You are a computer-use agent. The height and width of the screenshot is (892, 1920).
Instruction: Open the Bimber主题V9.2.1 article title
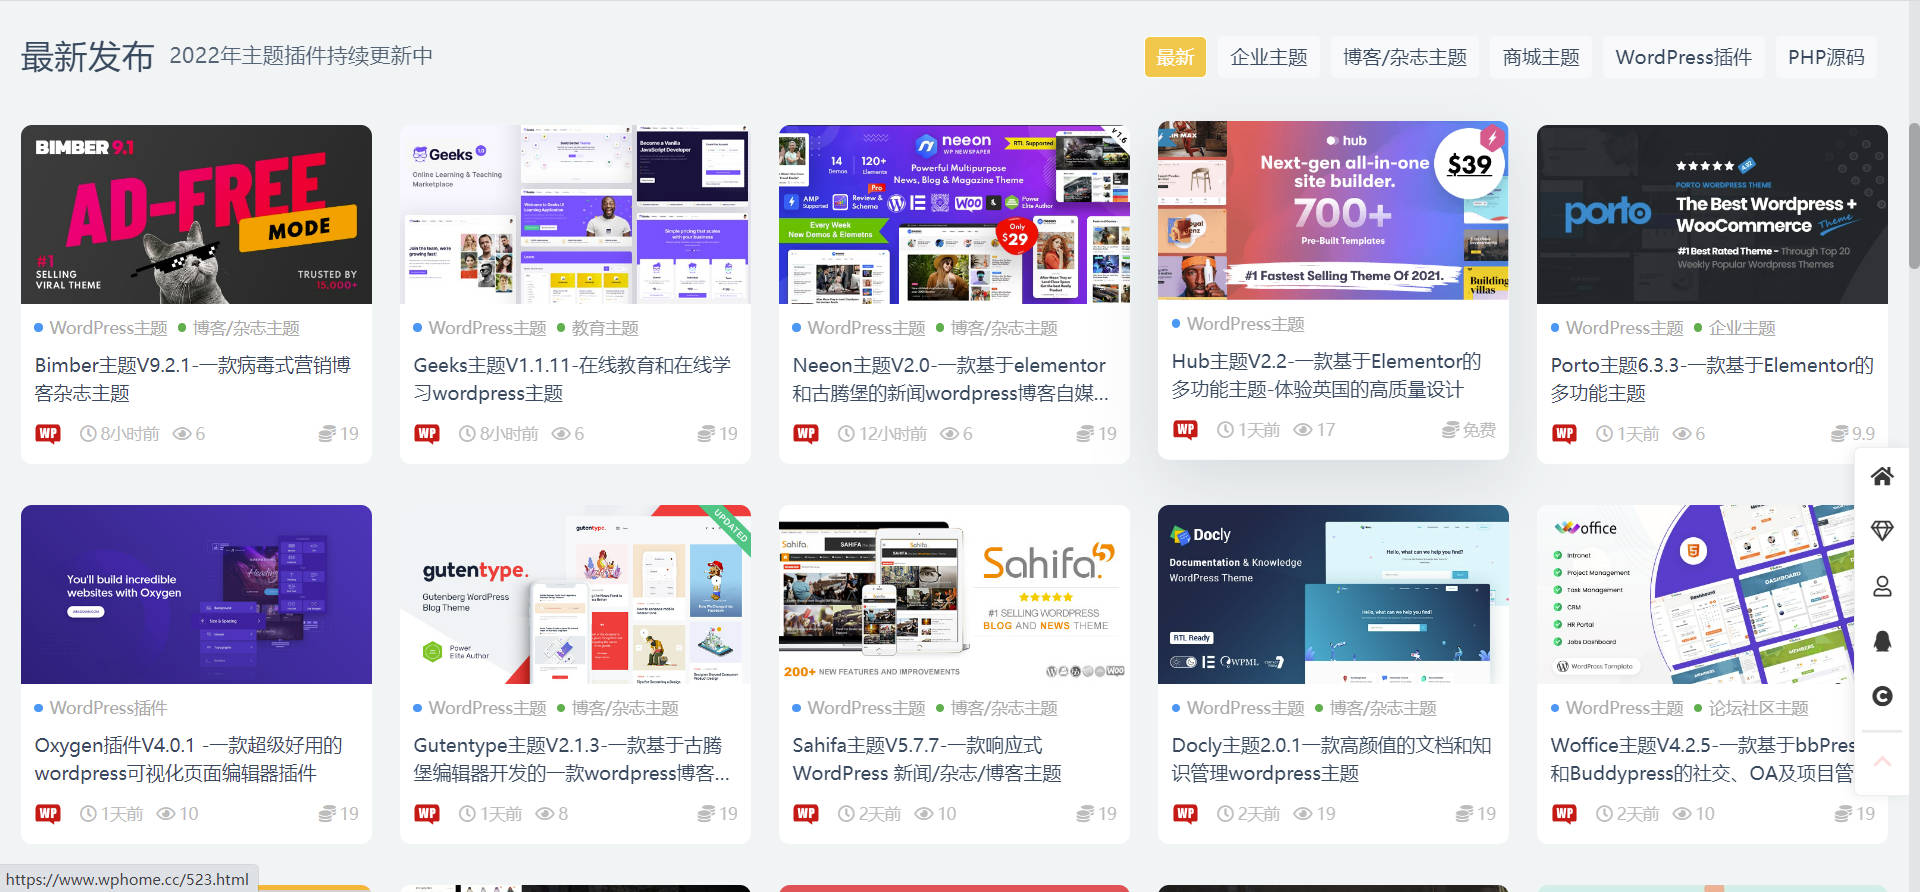tap(193, 379)
